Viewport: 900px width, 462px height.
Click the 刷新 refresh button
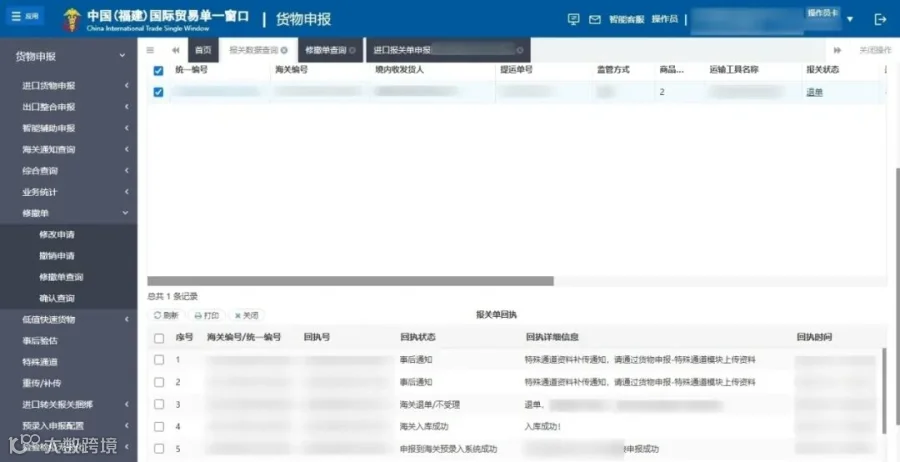tap(166, 315)
